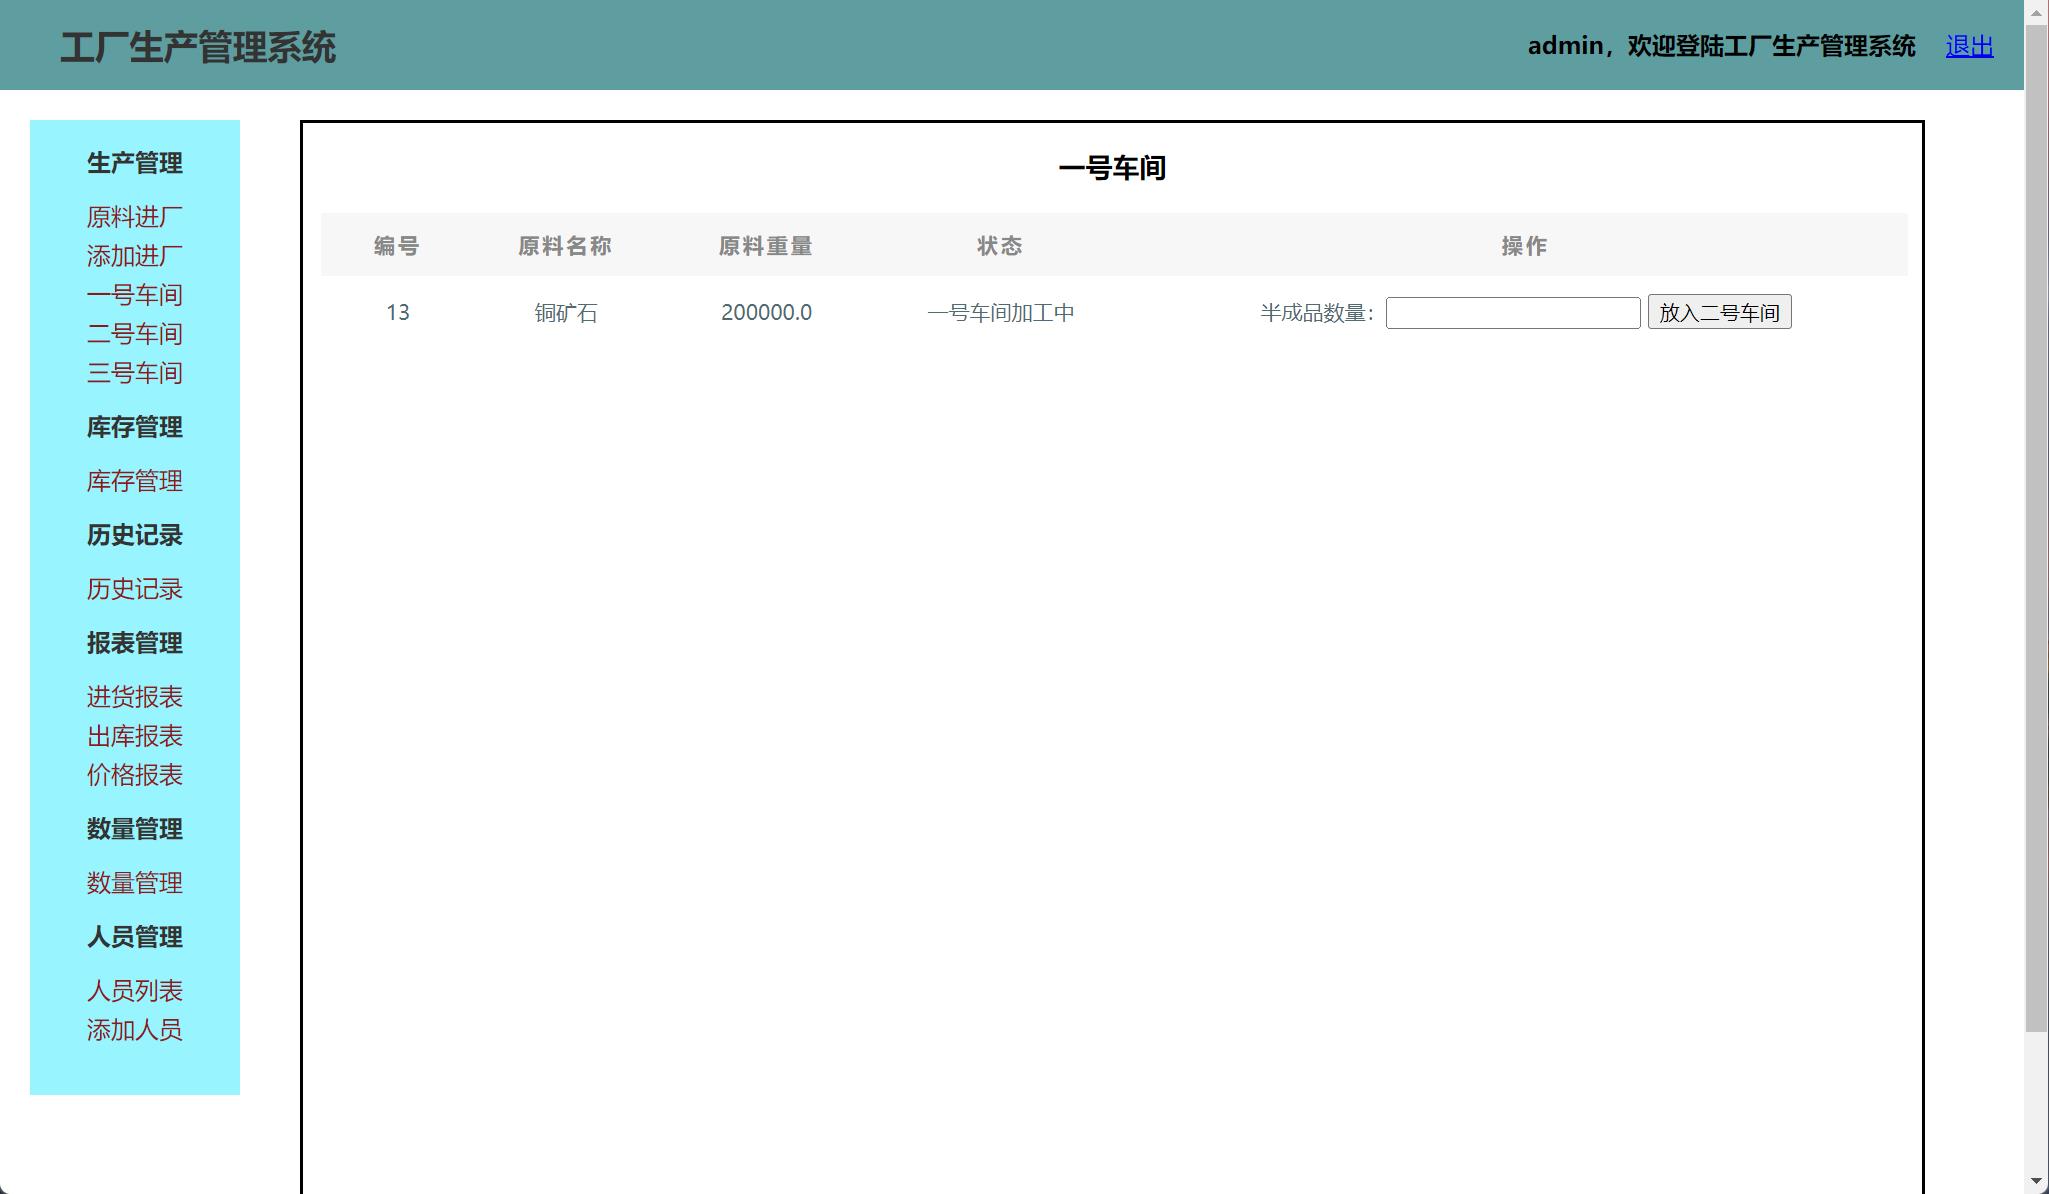Open the 三号车间 workshop page
The width and height of the screenshot is (2049, 1194).
(134, 372)
